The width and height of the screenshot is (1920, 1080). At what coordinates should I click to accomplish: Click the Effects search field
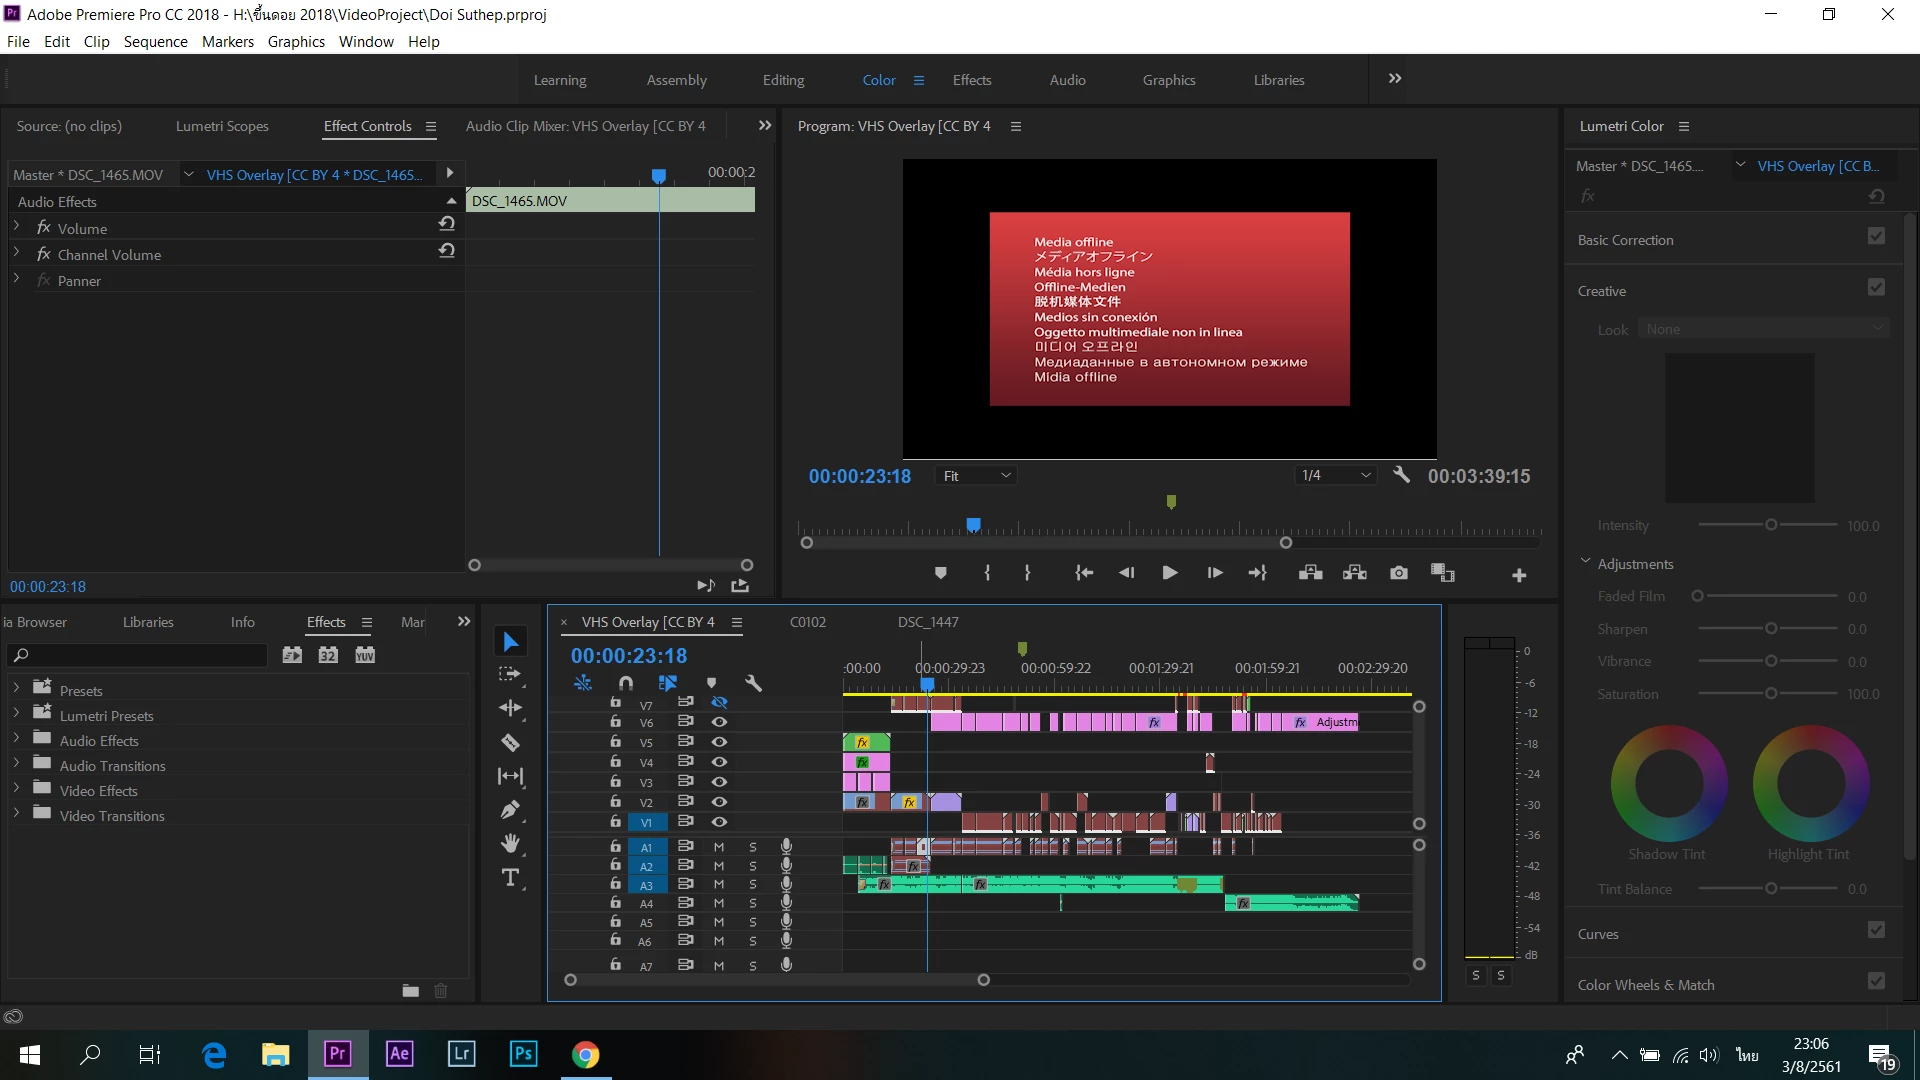(140, 655)
